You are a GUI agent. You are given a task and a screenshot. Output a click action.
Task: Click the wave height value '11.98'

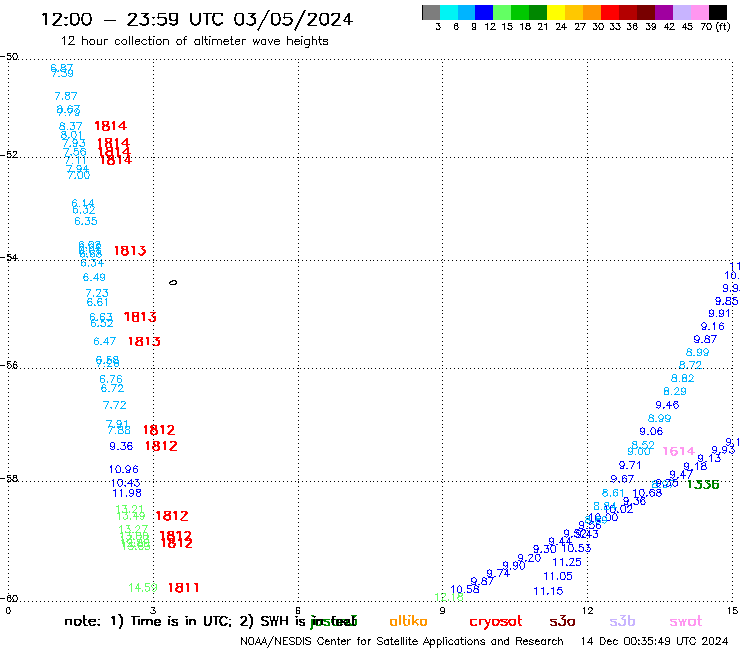point(127,493)
